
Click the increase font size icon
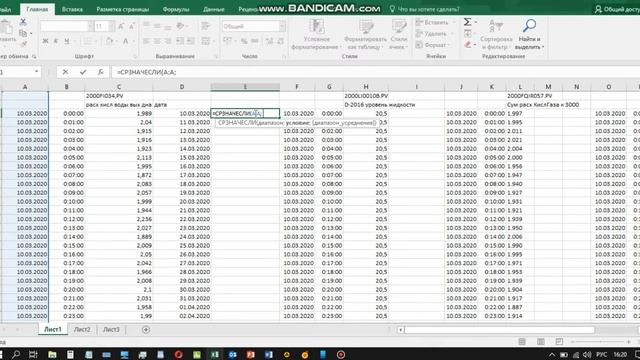pyautogui.click(x=121, y=27)
